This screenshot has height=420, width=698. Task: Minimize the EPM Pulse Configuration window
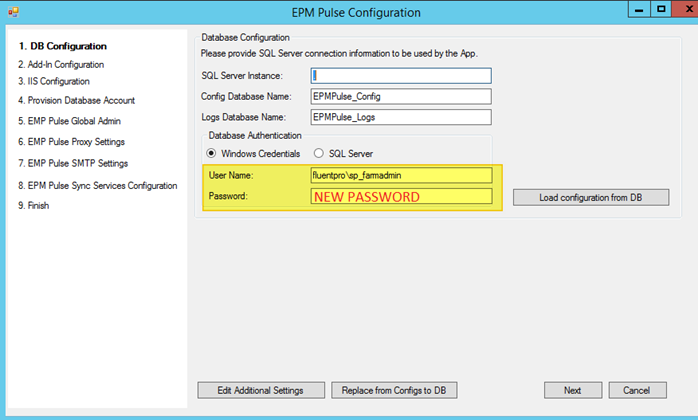click(639, 9)
